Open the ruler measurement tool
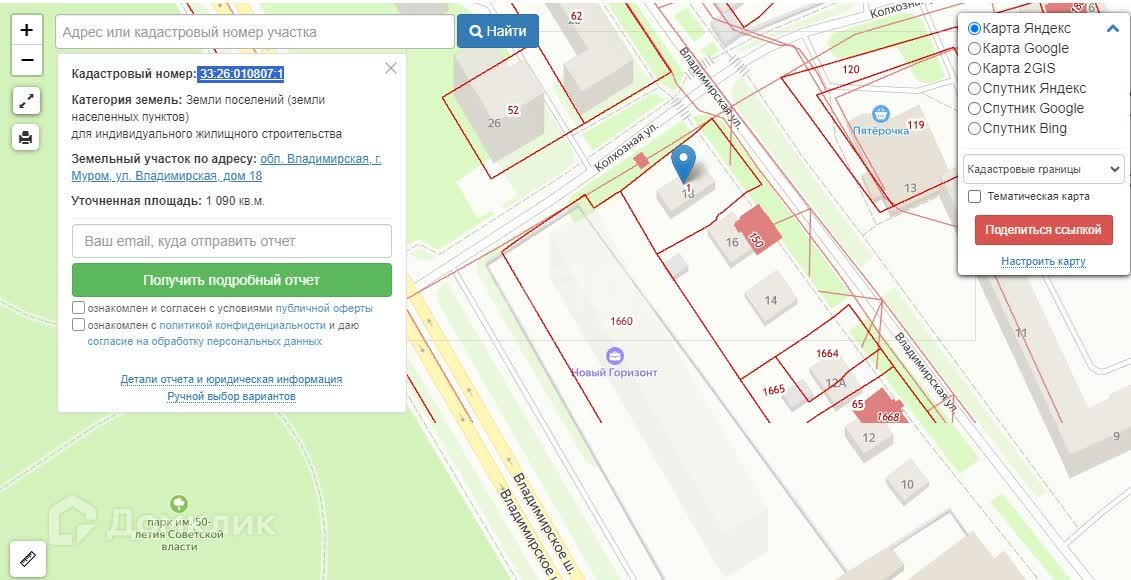Image resolution: width=1131 pixels, height=580 pixels. point(27,559)
